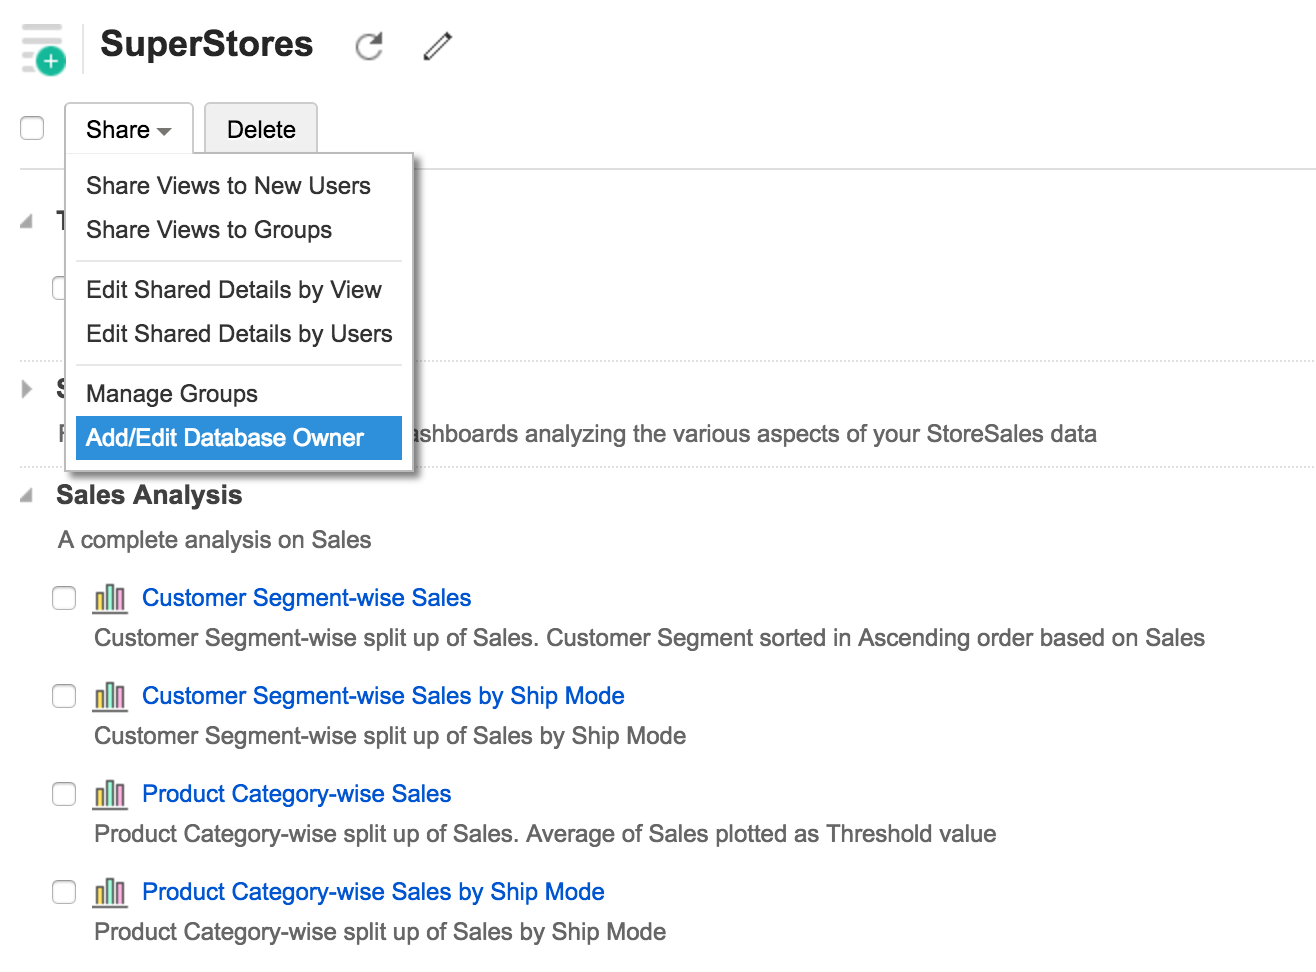The image size is (1316, 972).
Task: Select Share Views to New Users
Action: tap(228, 186)
